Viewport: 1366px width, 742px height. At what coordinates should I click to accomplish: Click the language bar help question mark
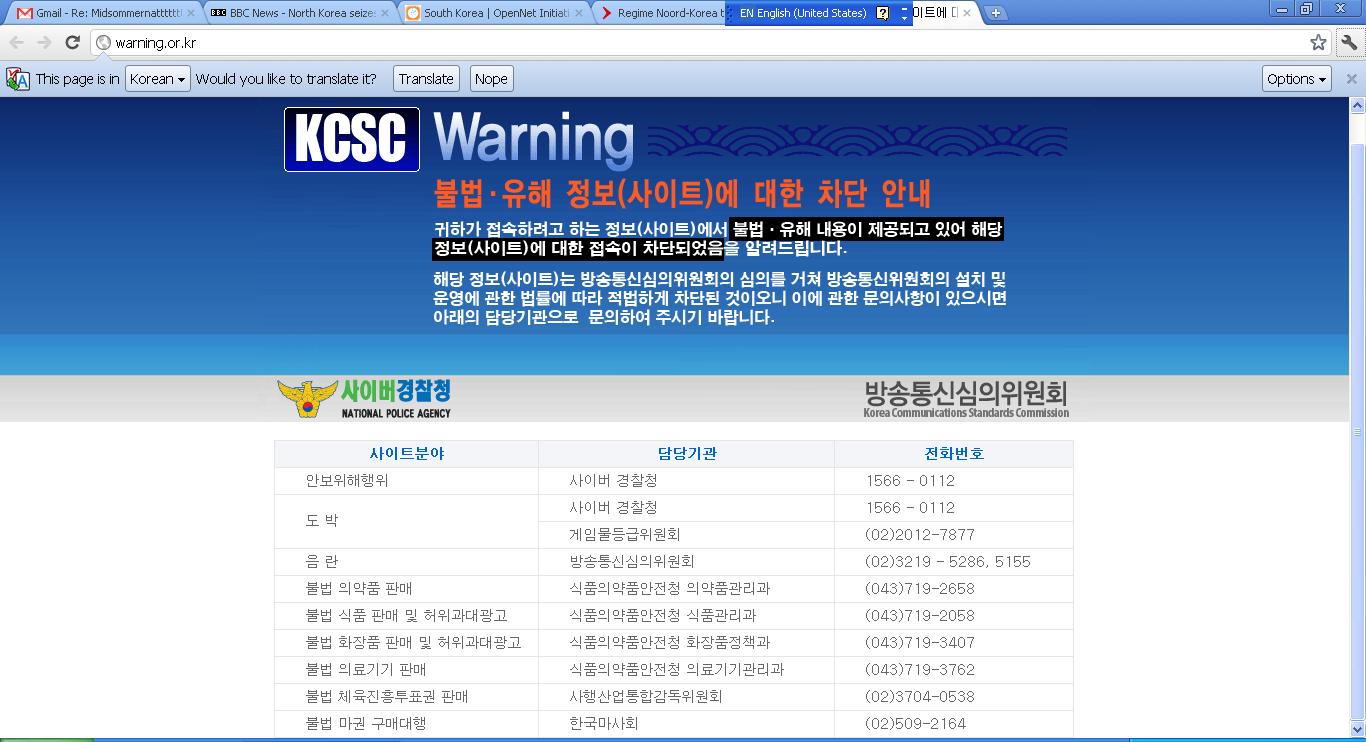click(882, 13)
